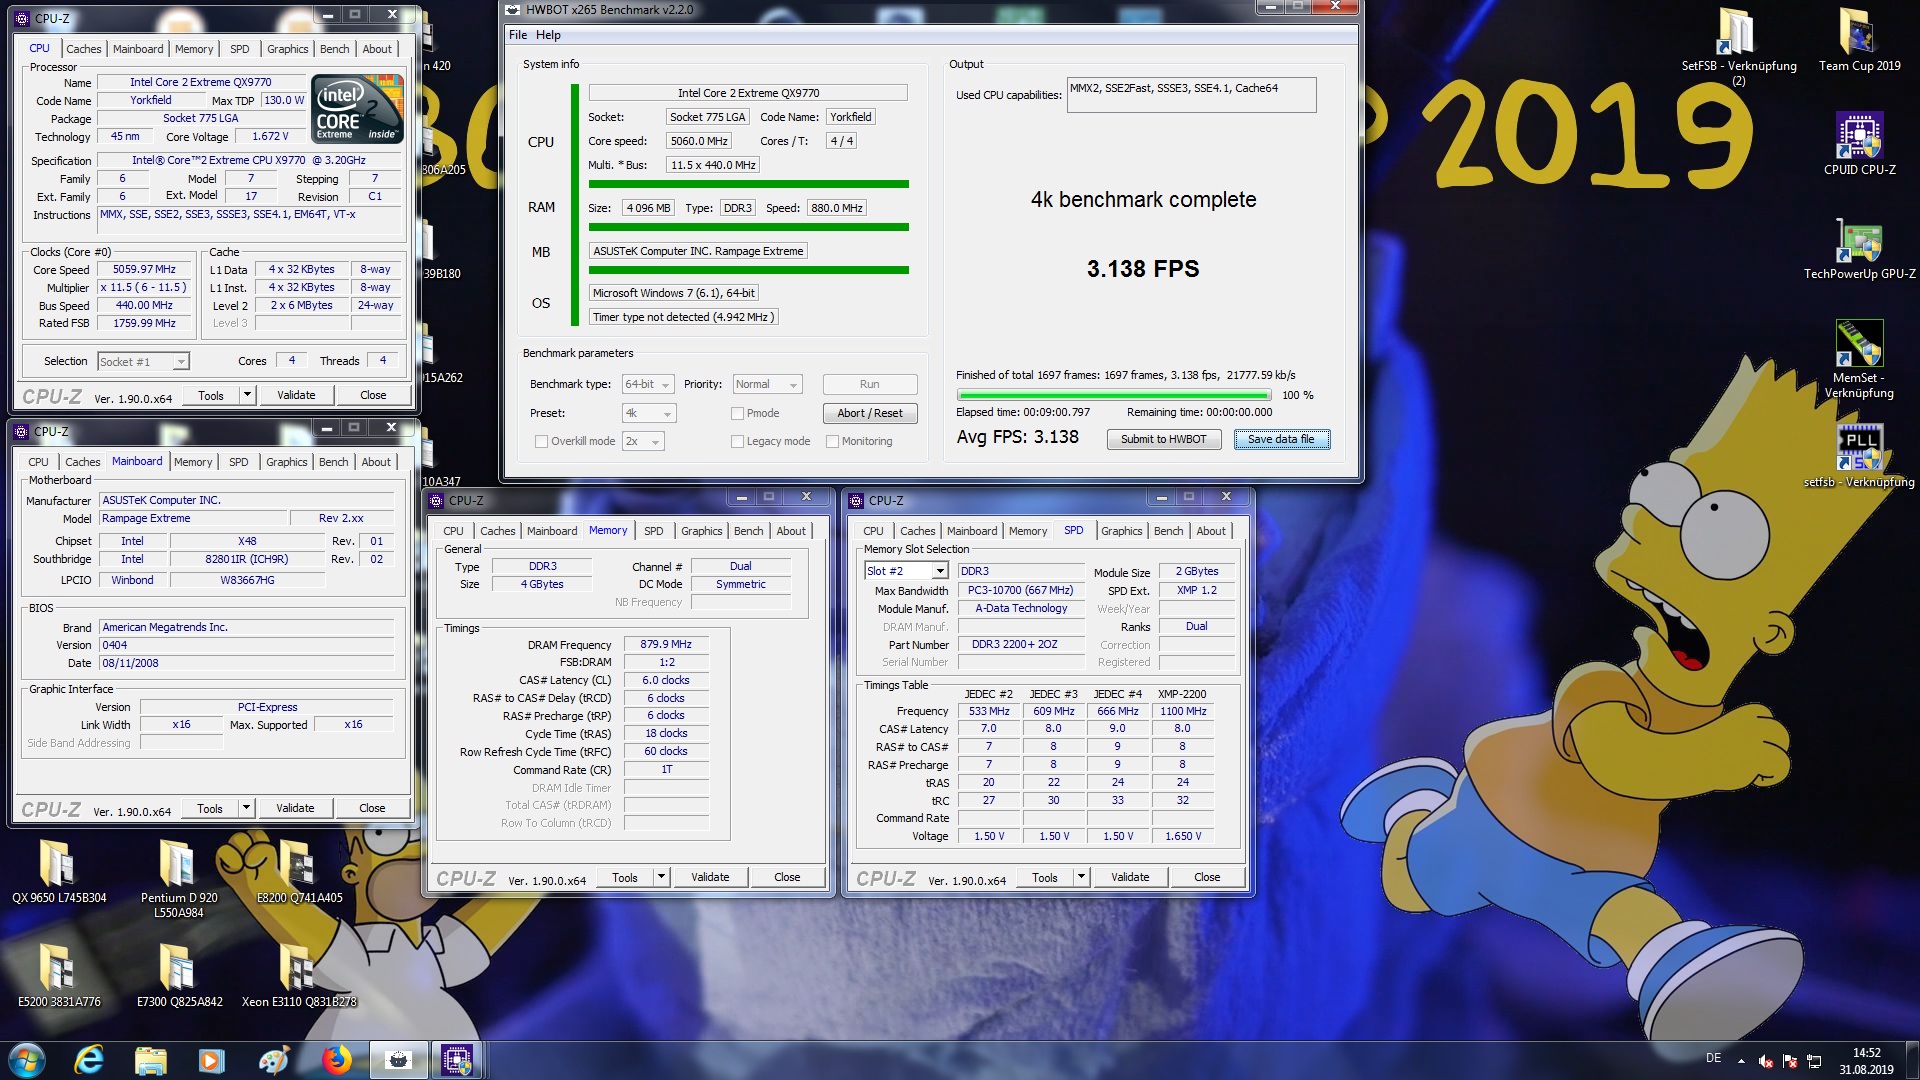This screenshot has width=1920, height=1080.
Task: Switch to Caches tab in top CPU-Z
Action: pos(84,49)
